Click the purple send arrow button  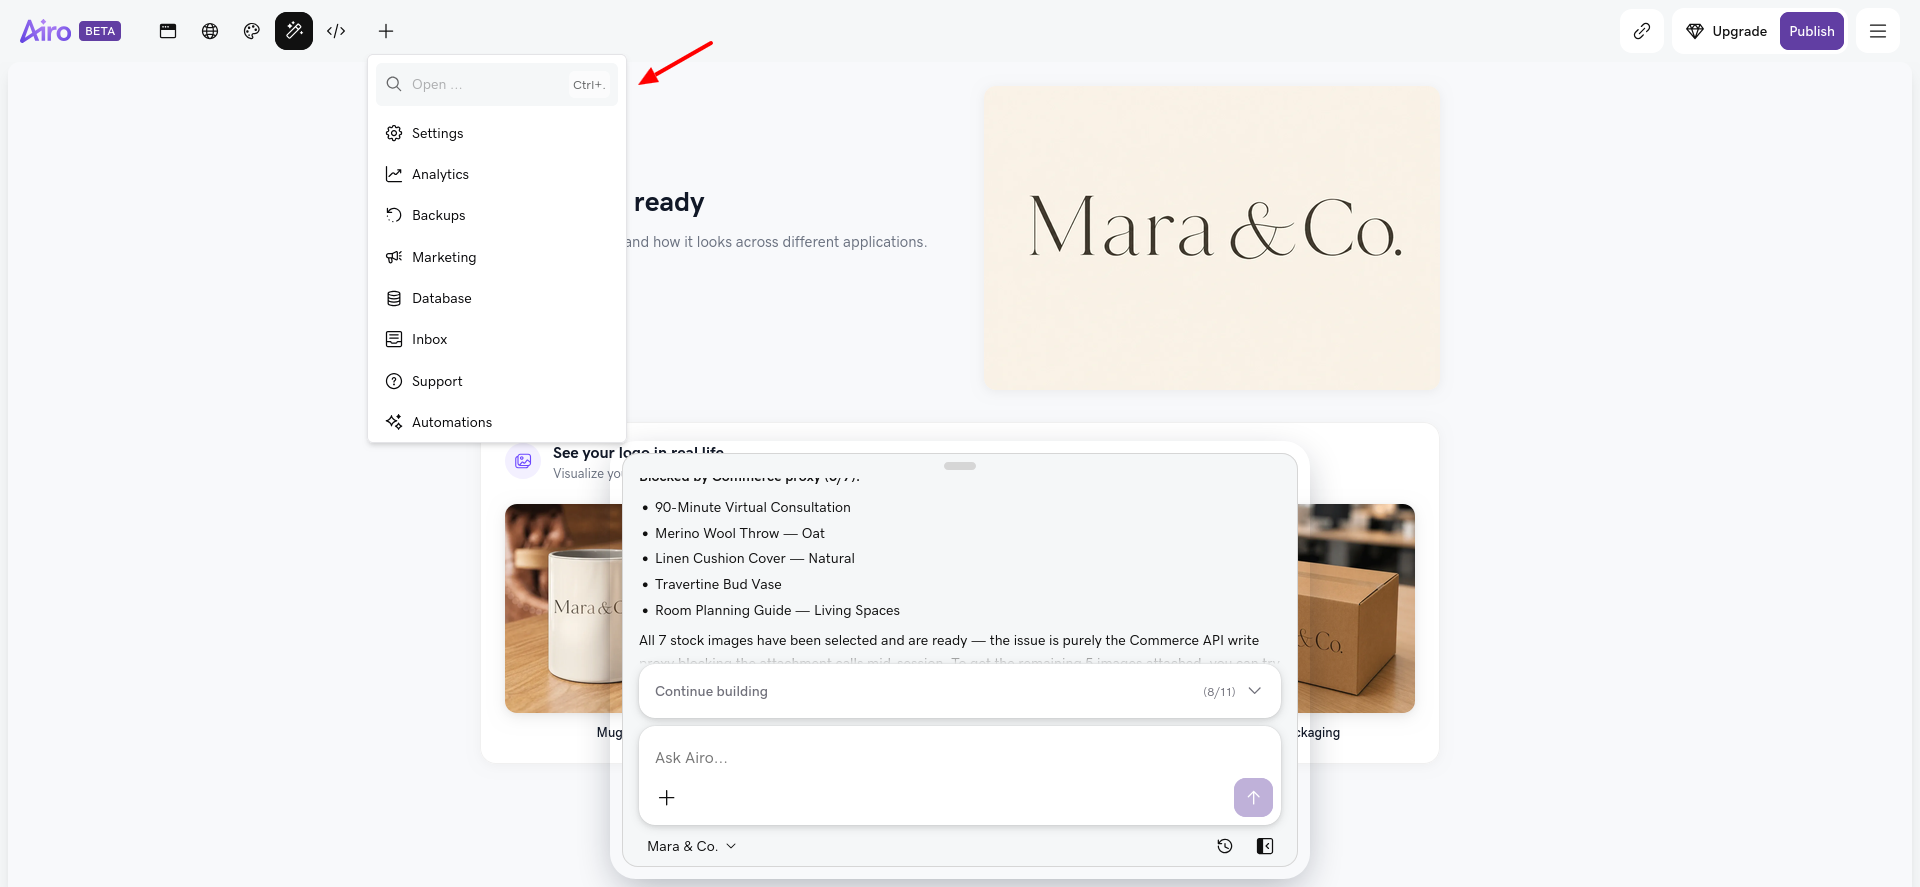pos(1253,797)
